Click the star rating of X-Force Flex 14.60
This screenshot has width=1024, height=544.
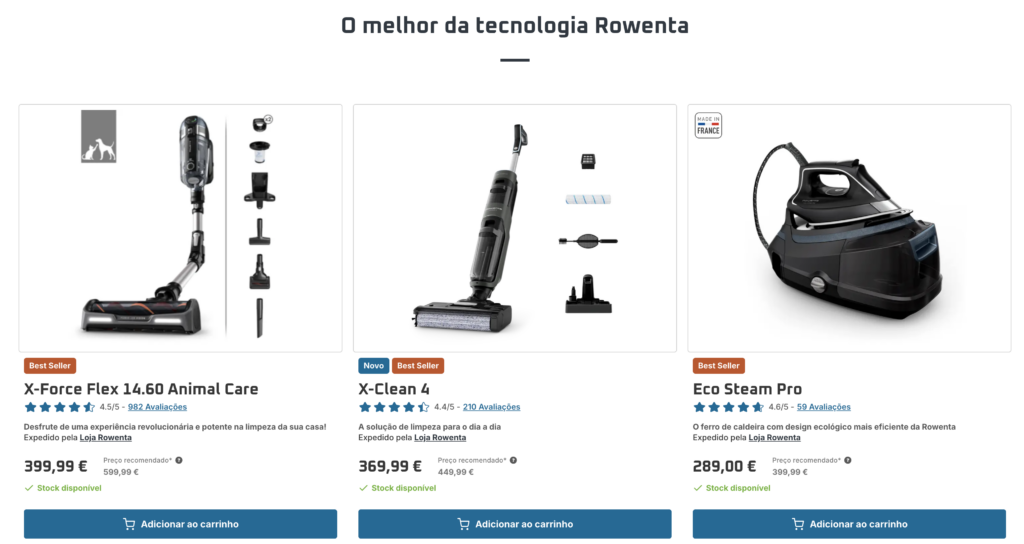pyautogui.click(x=59, y=408)
